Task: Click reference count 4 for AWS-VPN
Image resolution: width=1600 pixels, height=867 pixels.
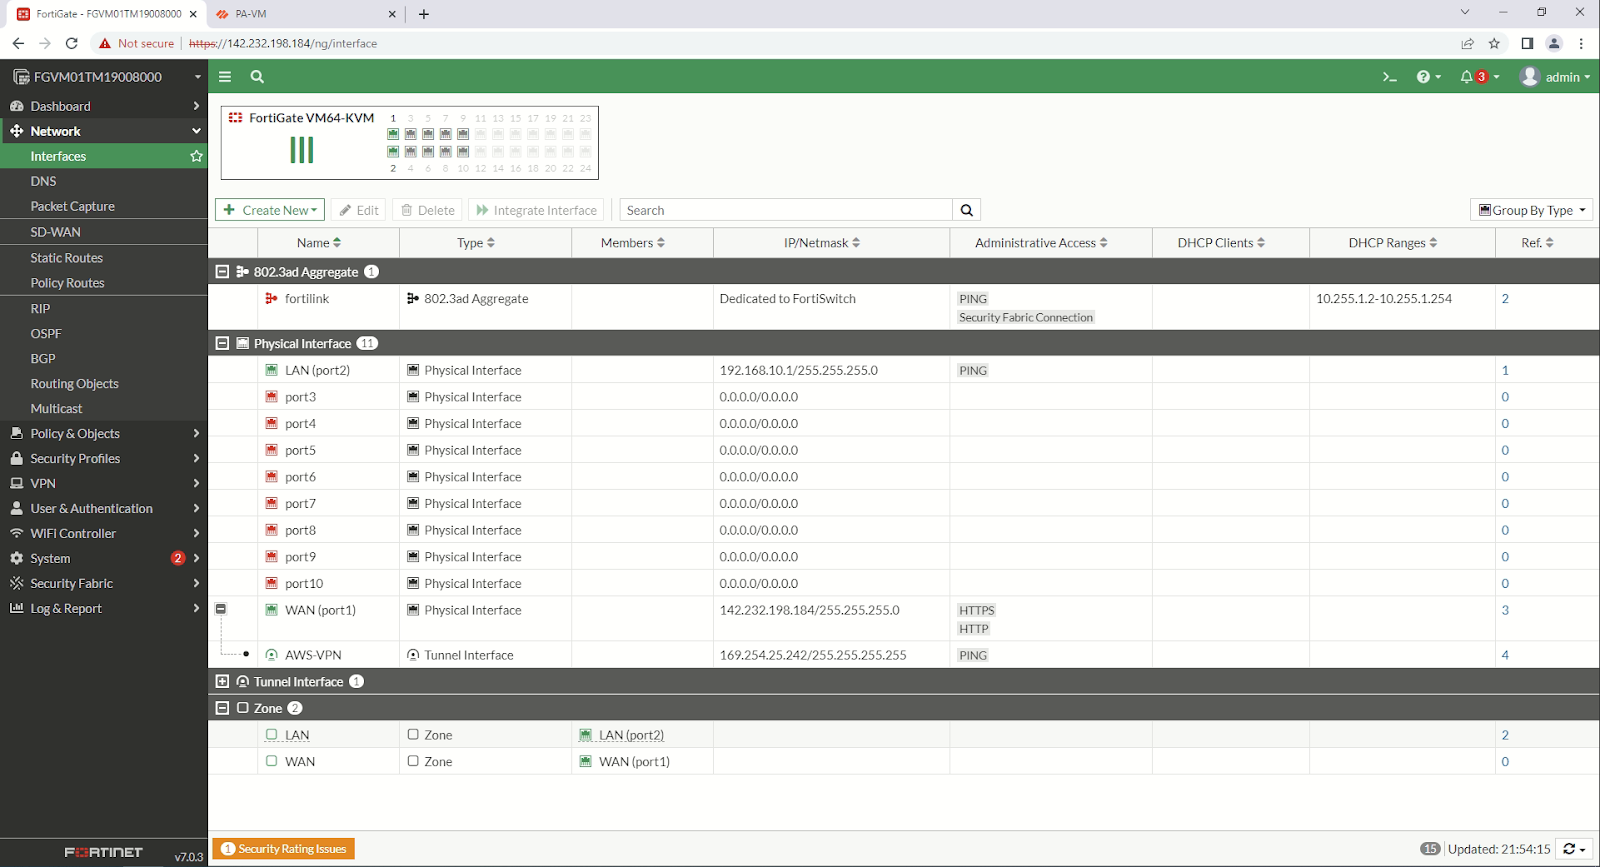Action: pyautogui.click(x=1505, y=656)
